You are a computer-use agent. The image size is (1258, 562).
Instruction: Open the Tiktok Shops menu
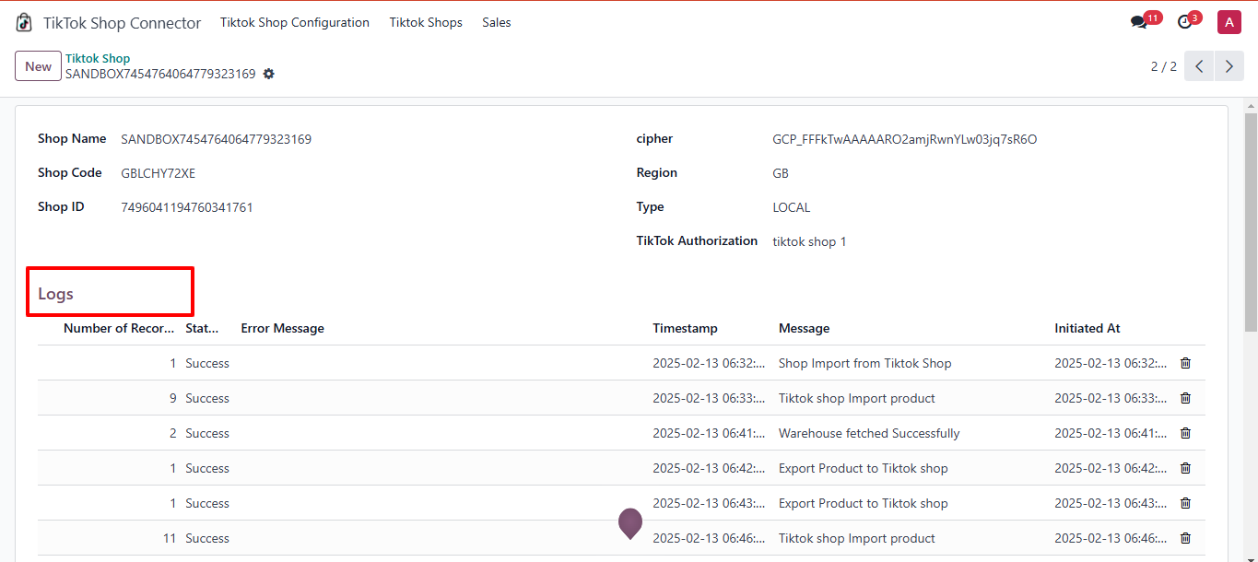point(426,22)
